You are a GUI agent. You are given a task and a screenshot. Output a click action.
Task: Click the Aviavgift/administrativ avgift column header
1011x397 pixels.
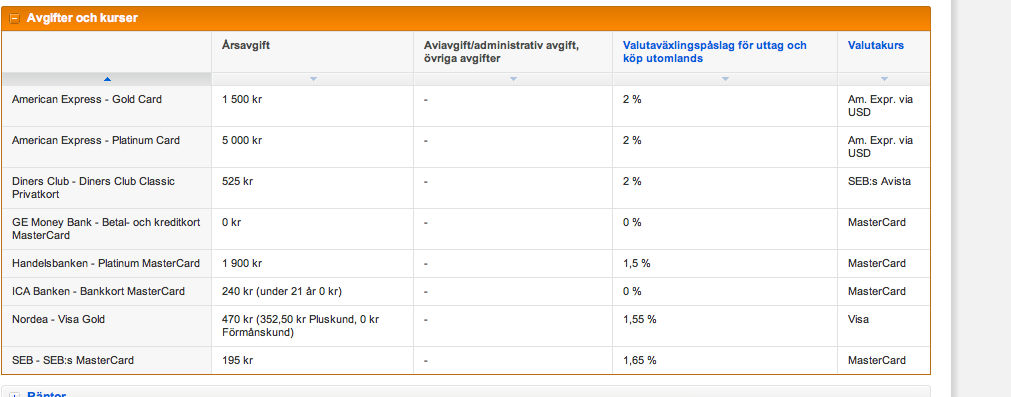click(504, 52)
